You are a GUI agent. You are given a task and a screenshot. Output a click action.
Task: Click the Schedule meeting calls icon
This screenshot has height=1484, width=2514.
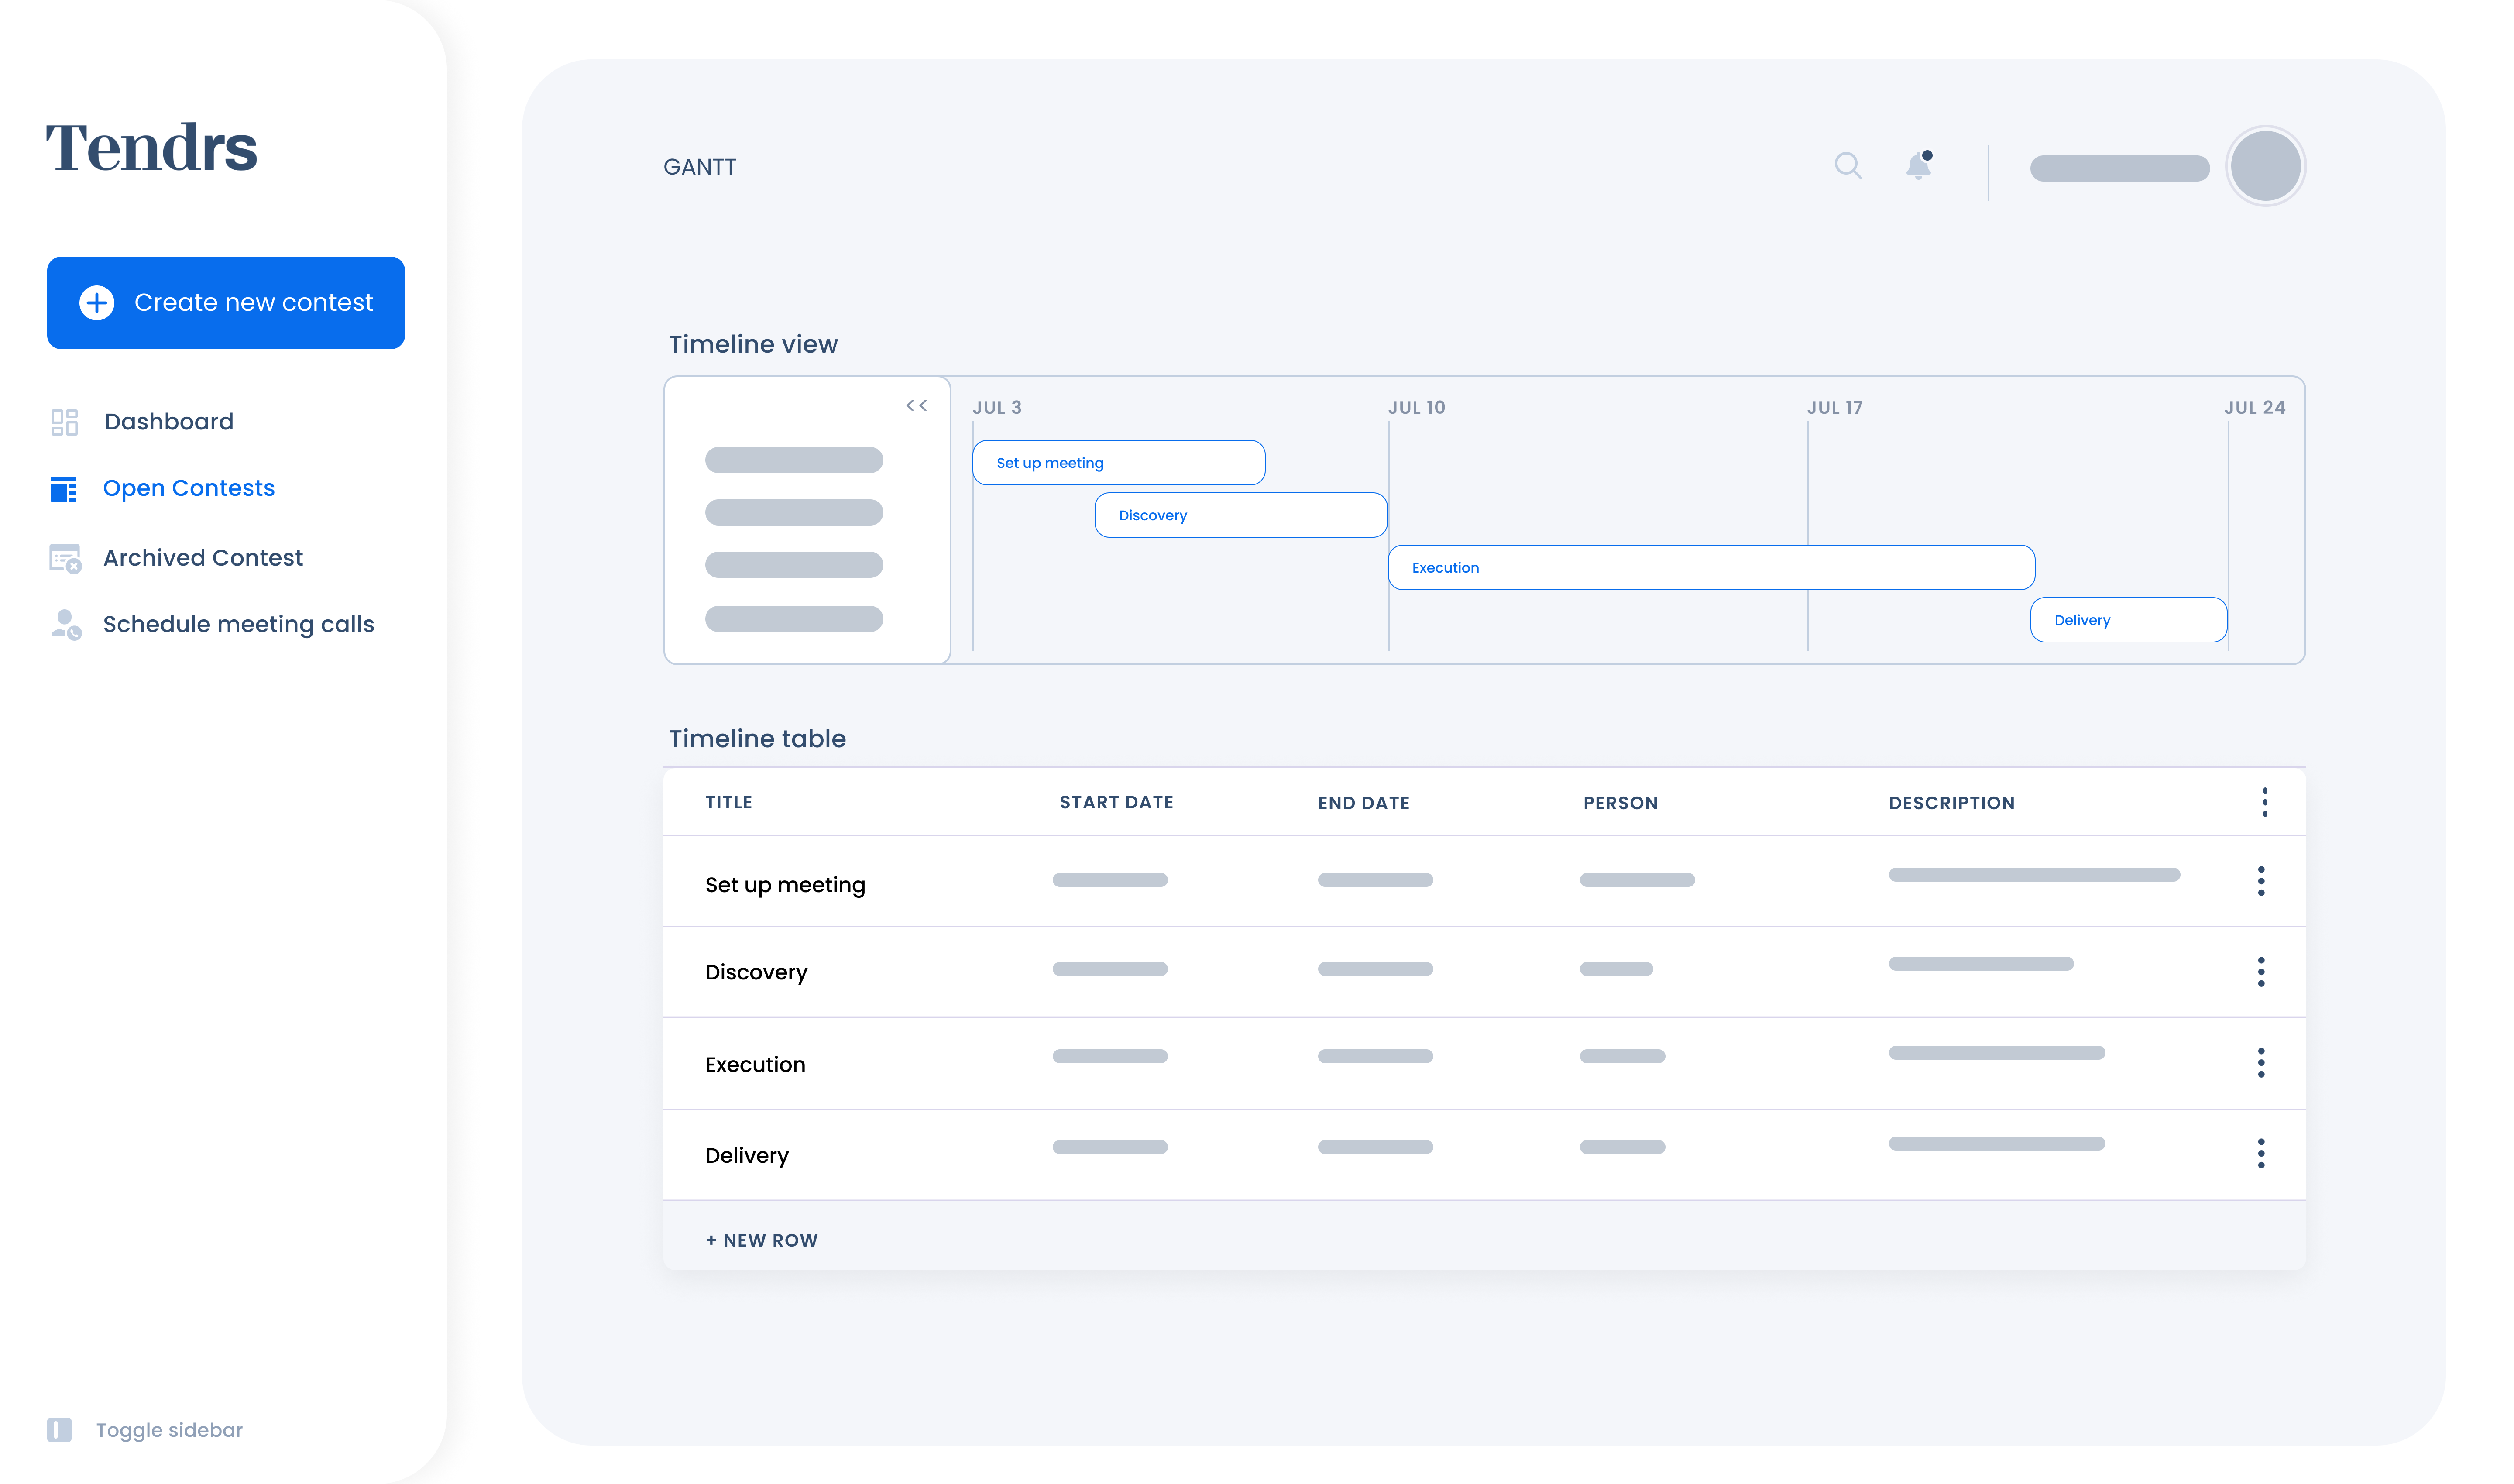[x=65, y=624]
